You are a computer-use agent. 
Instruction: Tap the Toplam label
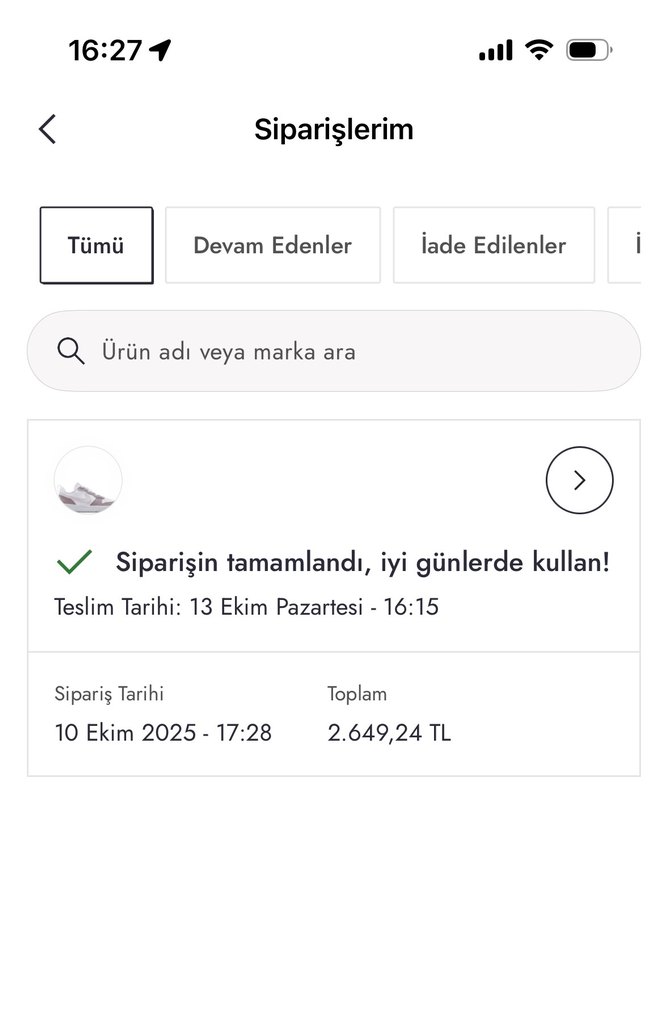(x=357, y=694)
